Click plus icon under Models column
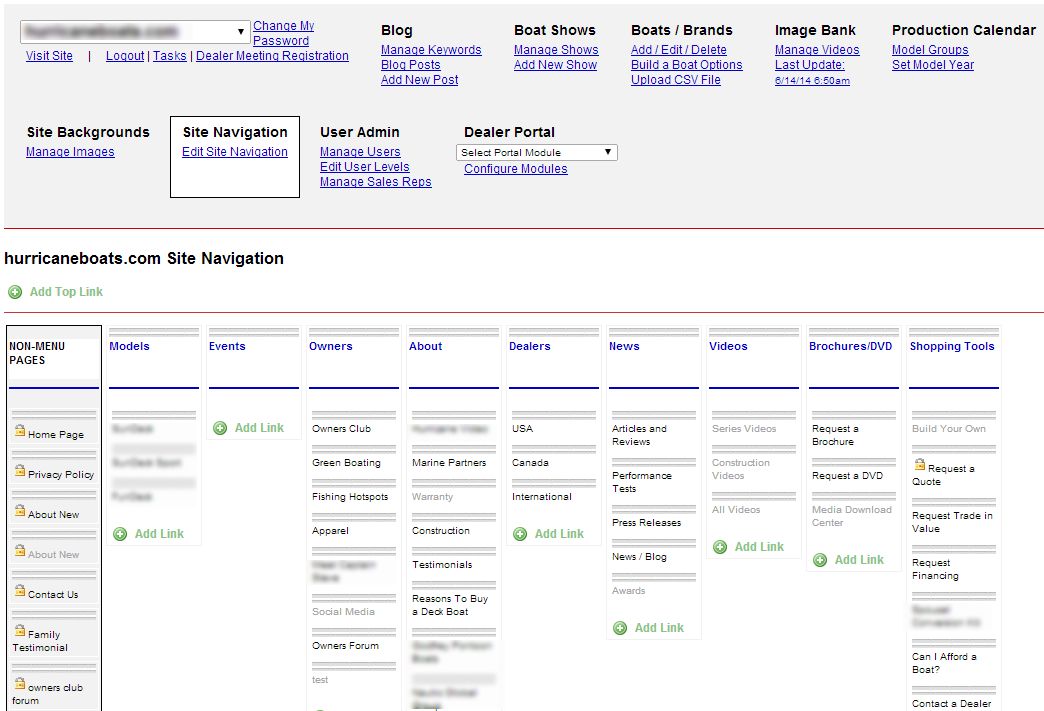This screenshot has width=1044, height=711. click(120, 534)
